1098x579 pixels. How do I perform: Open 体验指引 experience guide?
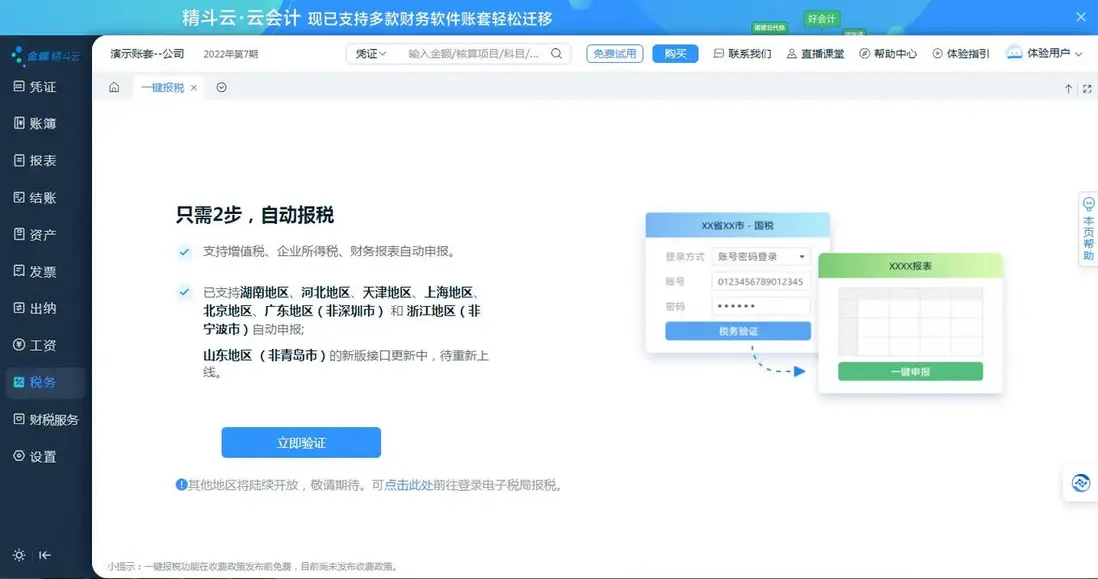(961, 54)
